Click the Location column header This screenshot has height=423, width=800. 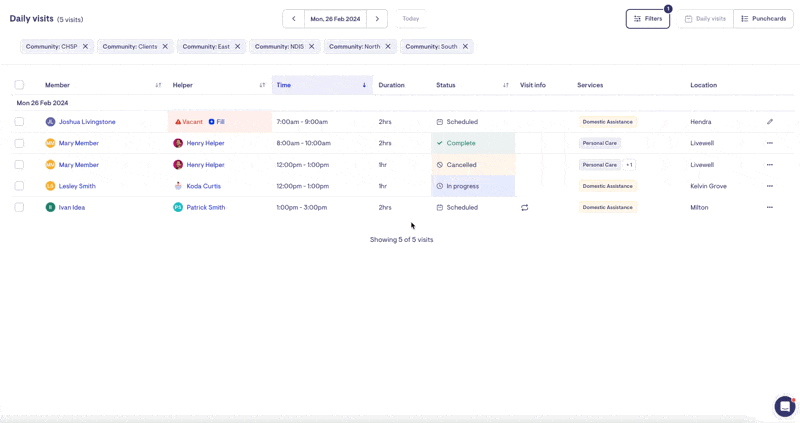704,85
